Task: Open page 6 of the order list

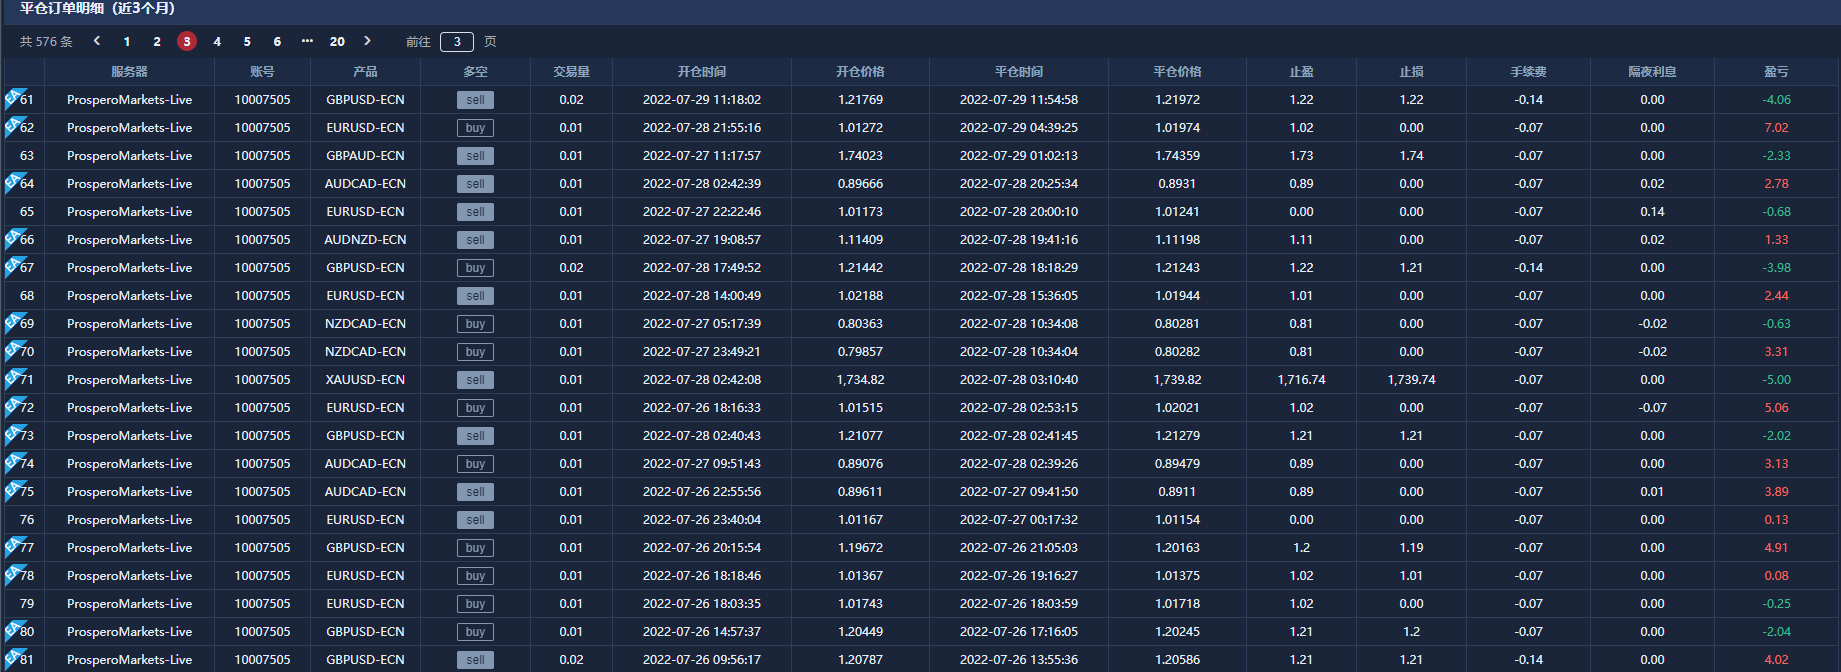Action: point(277,41)
